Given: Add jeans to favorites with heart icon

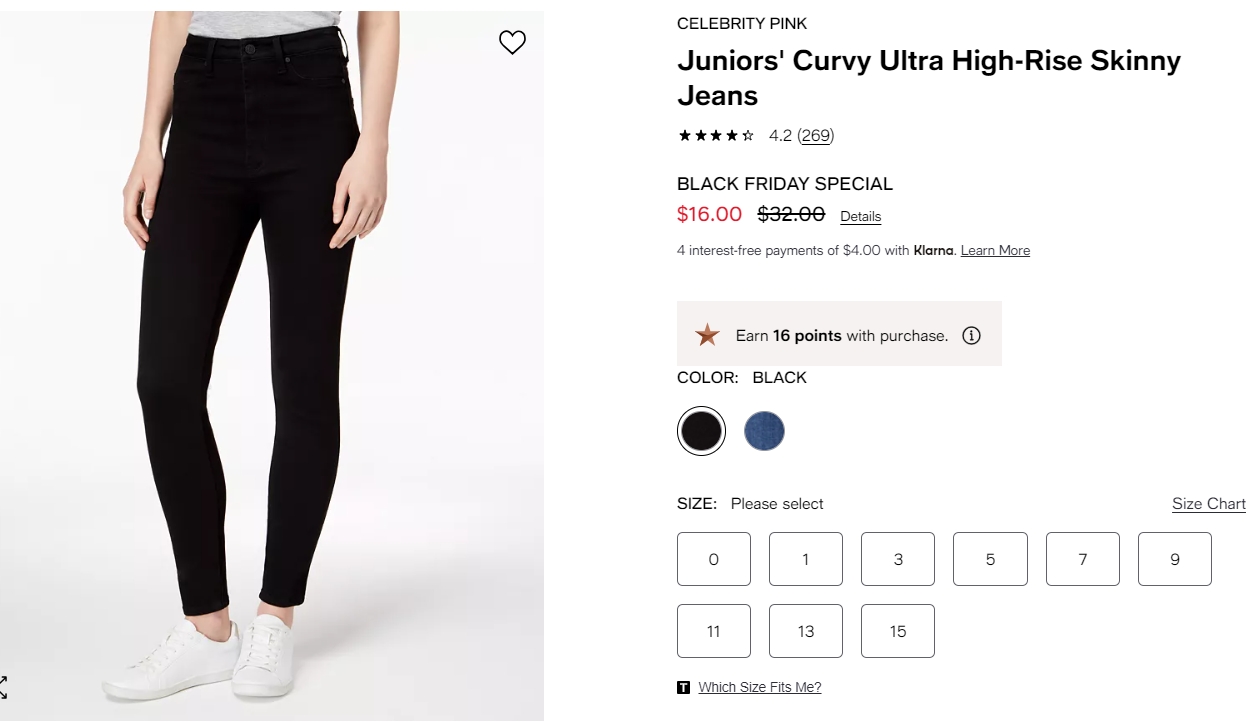Looking at the screenshot, I should pyautogui.click(x=512, y=42).
